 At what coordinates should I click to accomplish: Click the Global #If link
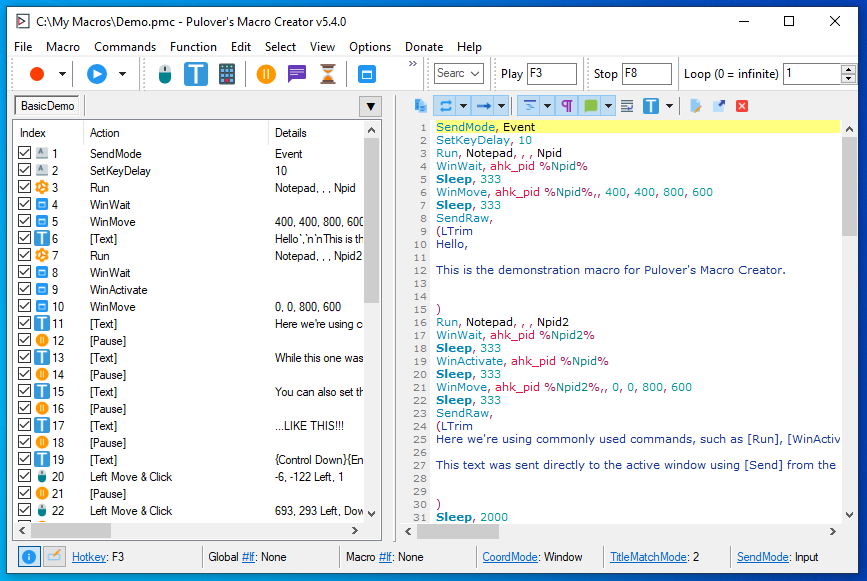(247, 557)
